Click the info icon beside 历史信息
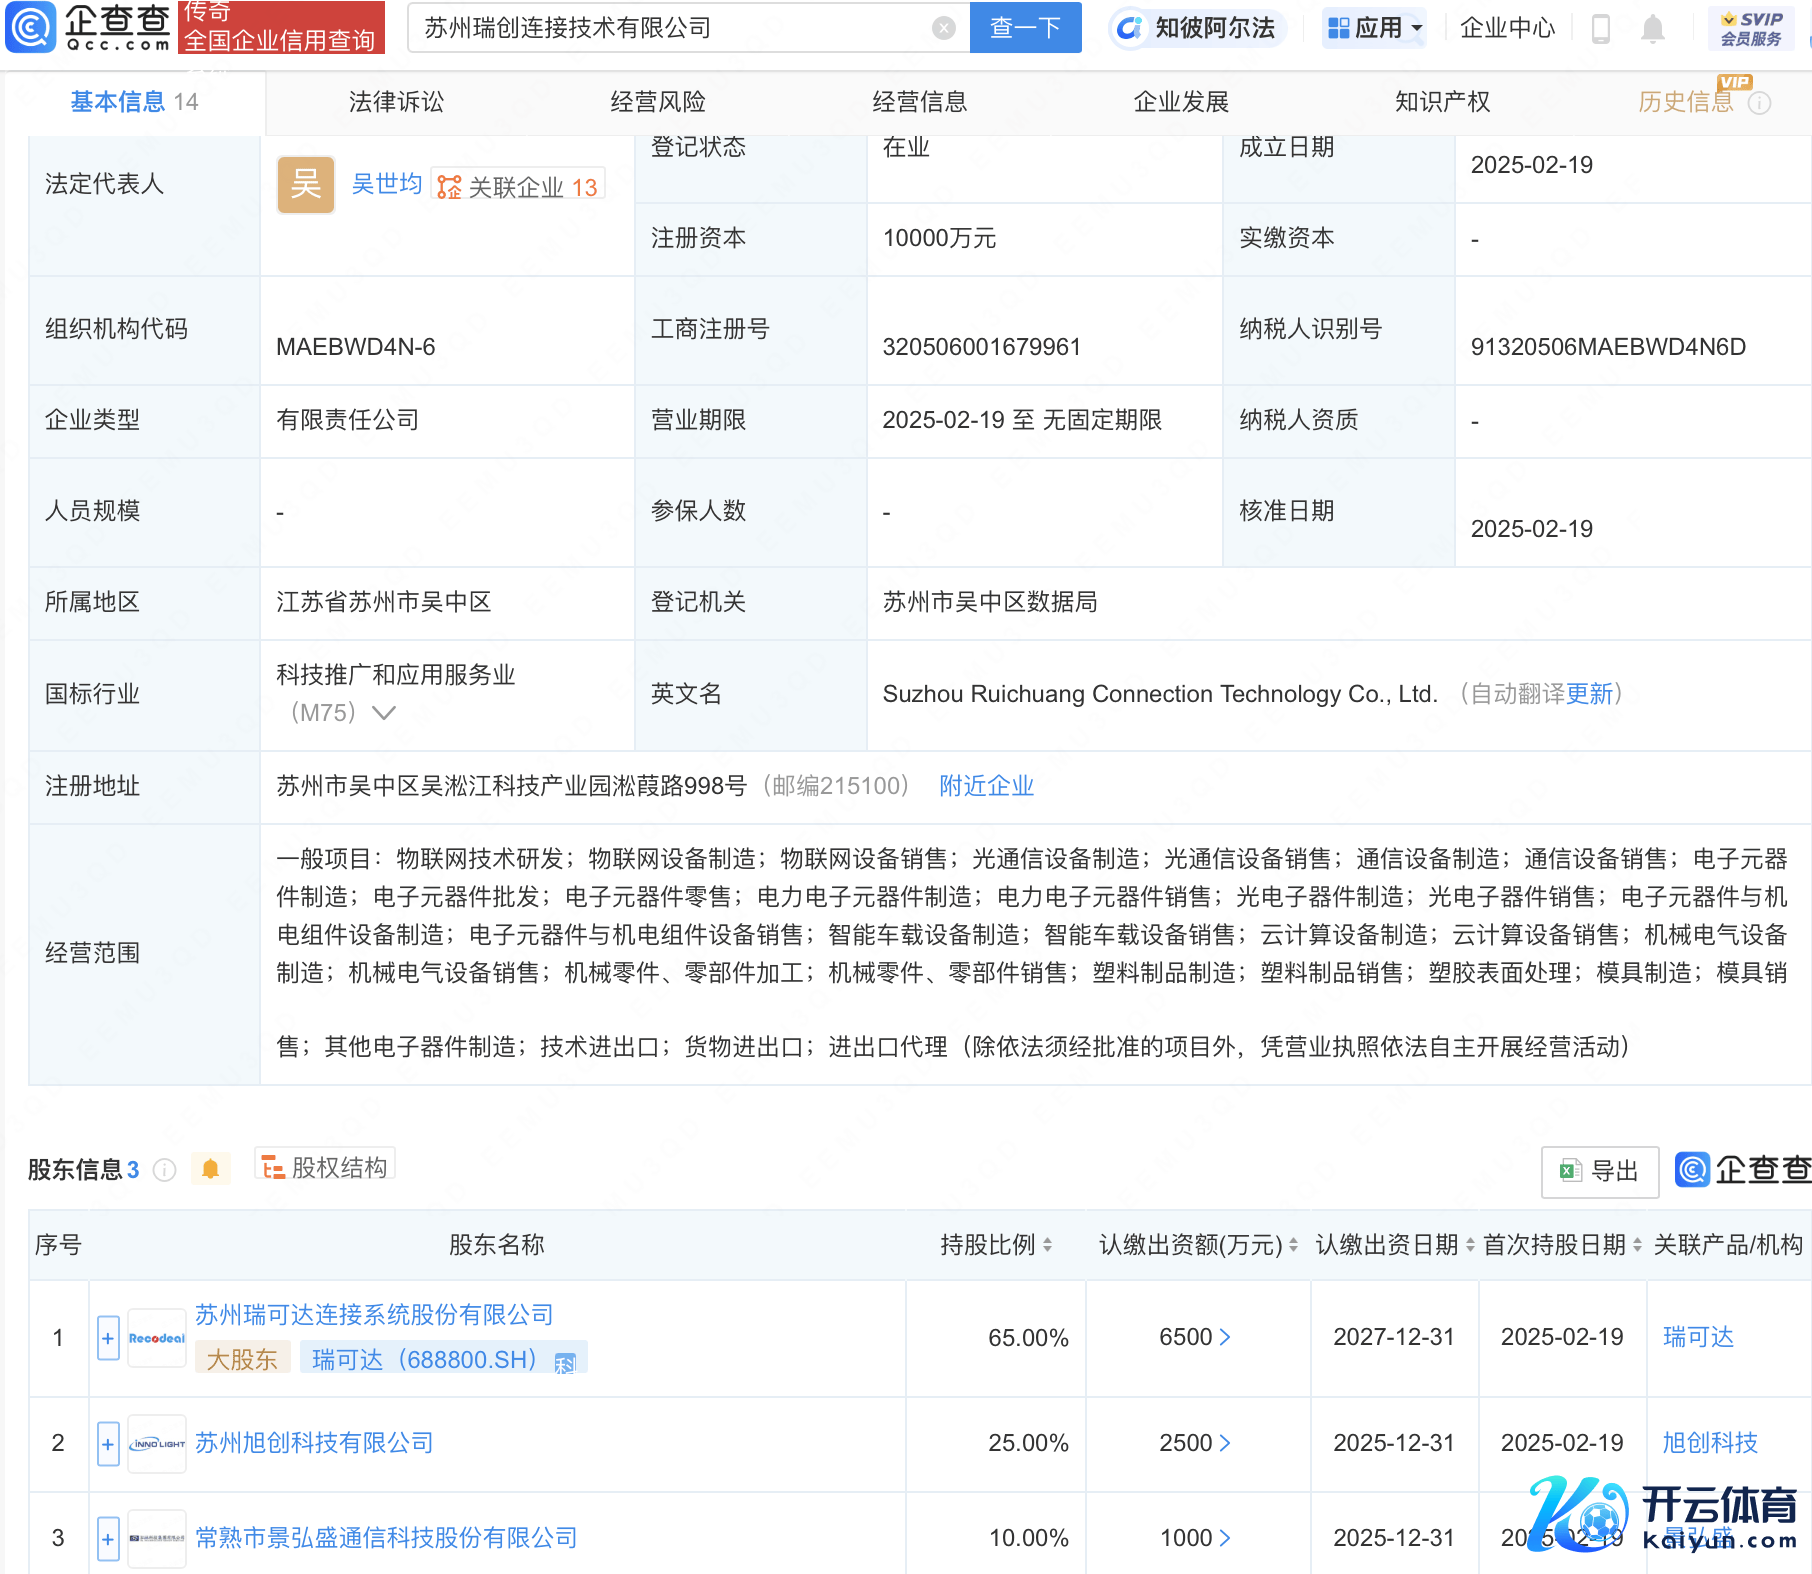This screenshot has height=1574, width=1812. (1759, 103)
